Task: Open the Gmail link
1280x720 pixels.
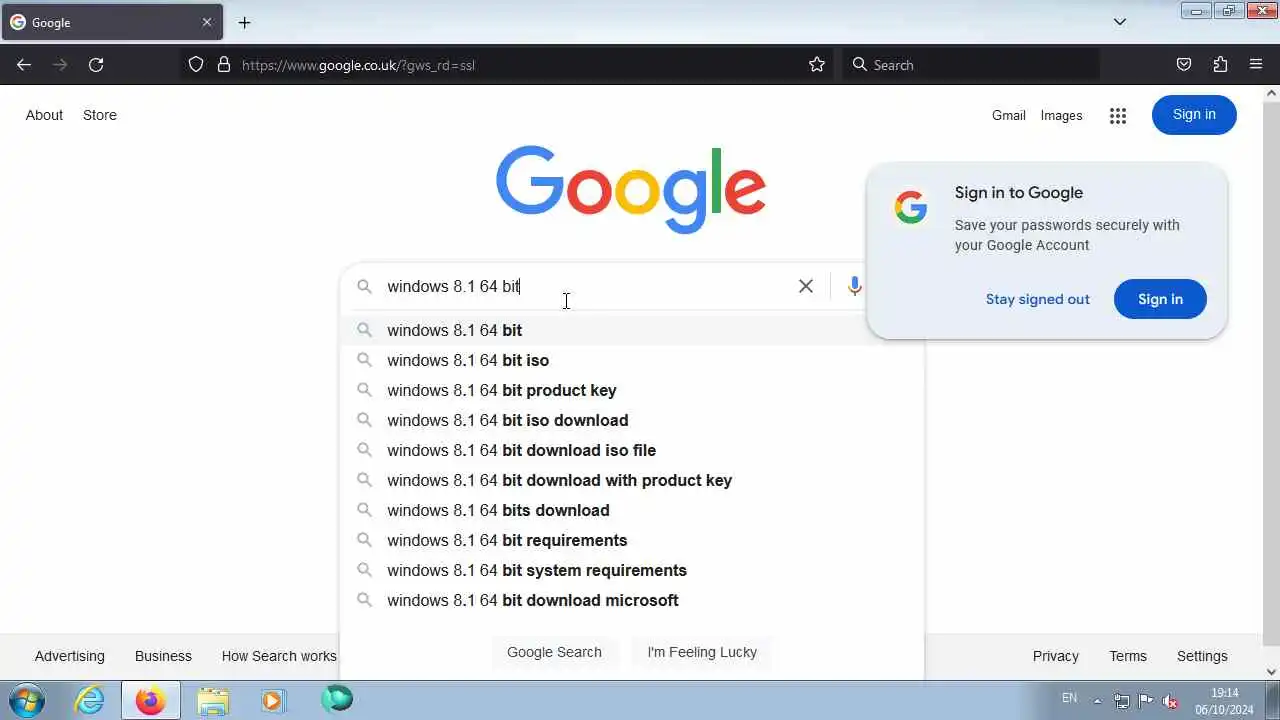Action: click(x=1009, y=115)
